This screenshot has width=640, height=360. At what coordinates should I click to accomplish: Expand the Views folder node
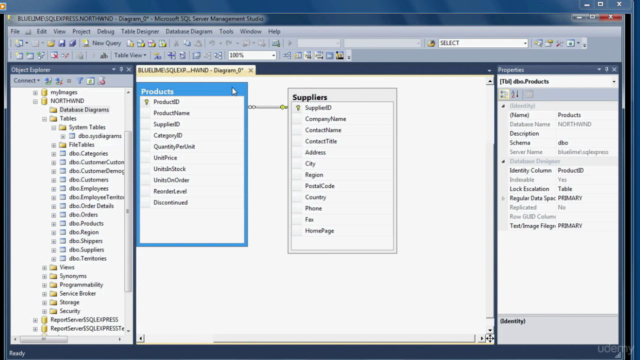pyautogui.click(x=44, y=268)
